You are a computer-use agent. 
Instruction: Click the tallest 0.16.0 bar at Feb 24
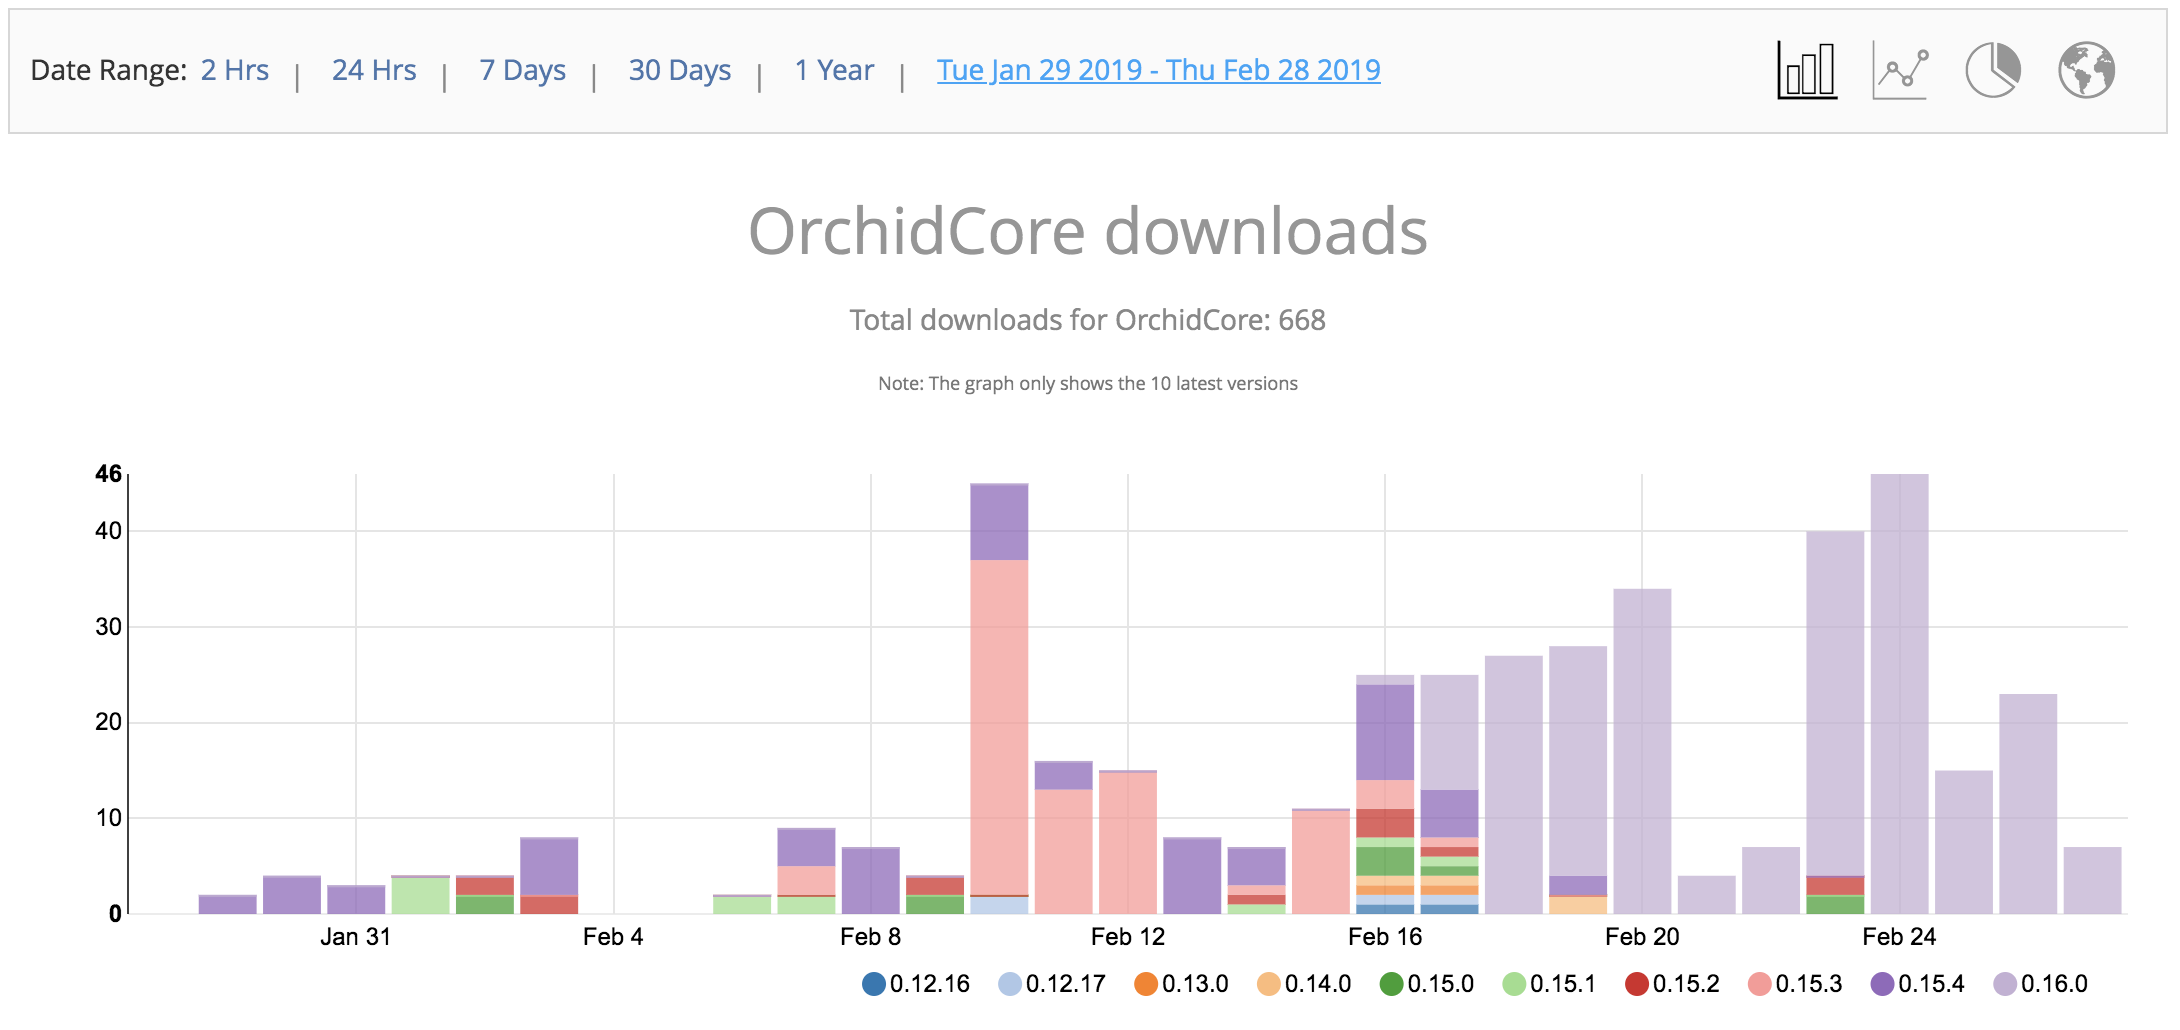(1899, 694)
